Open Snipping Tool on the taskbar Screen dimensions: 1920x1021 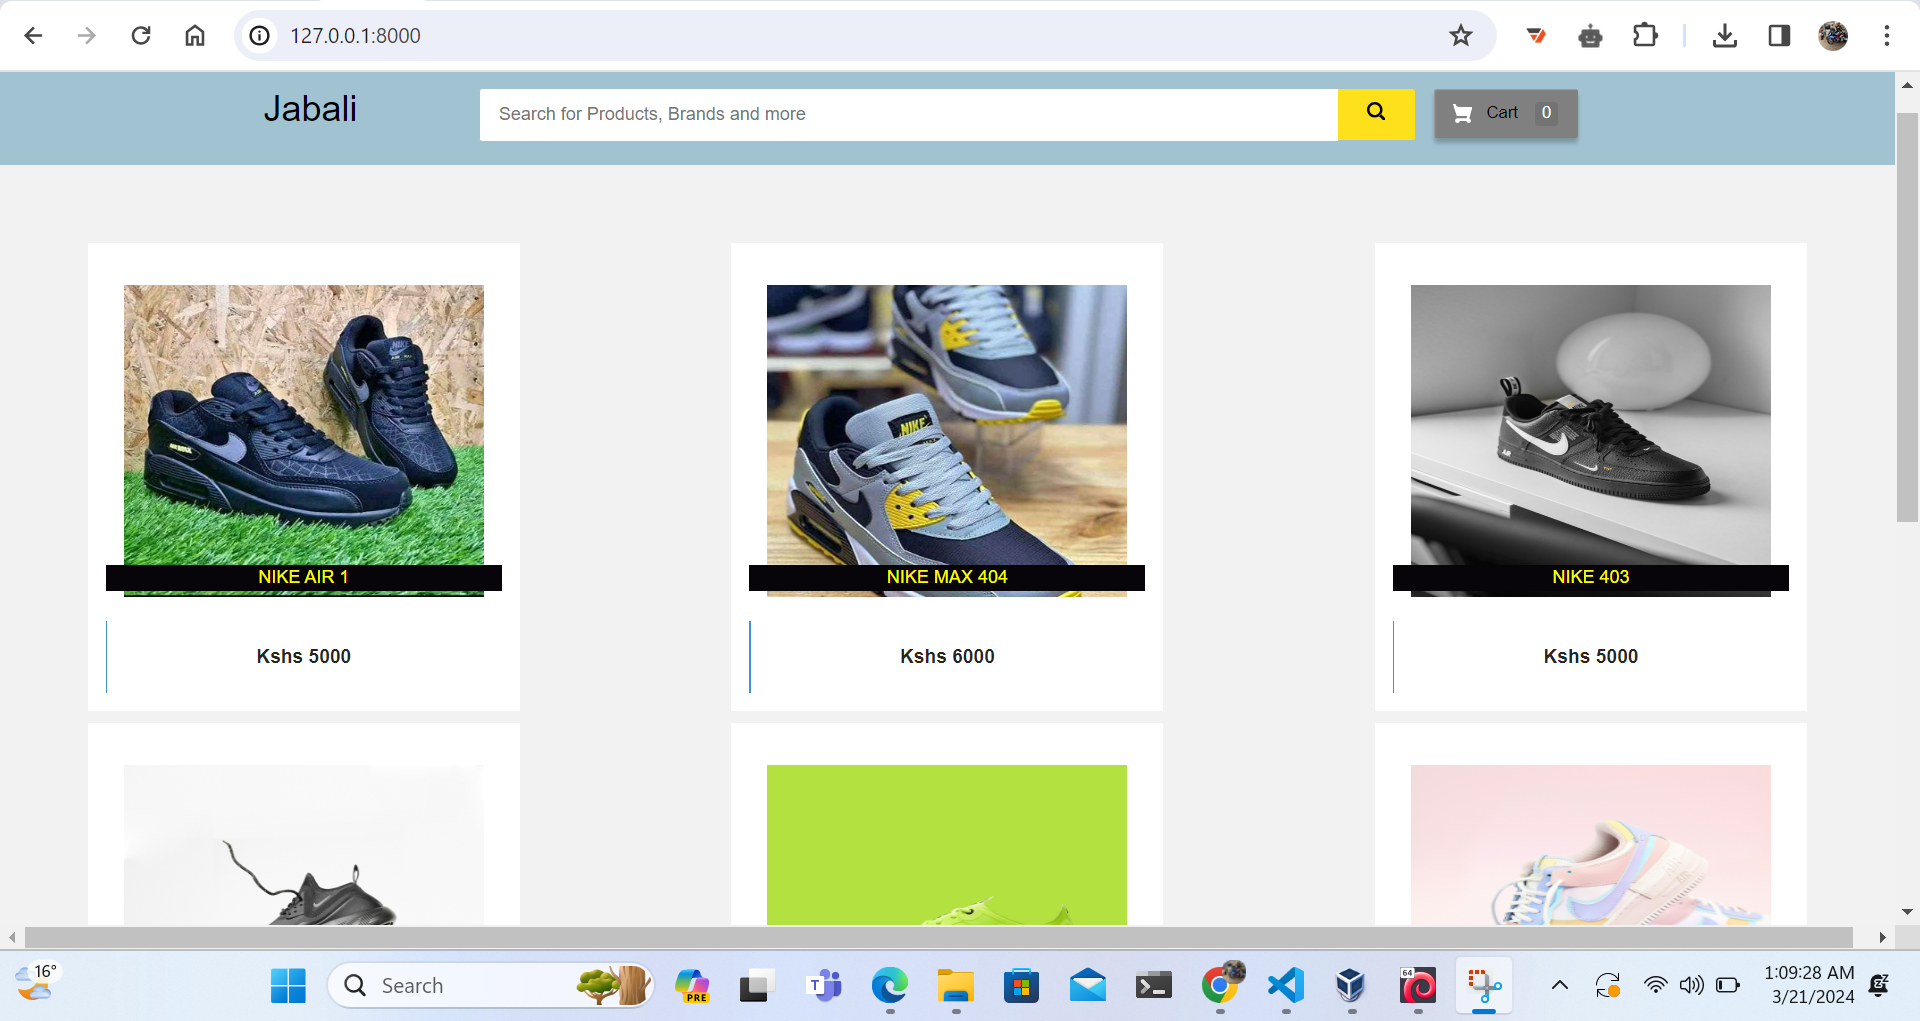(1484, 986)
